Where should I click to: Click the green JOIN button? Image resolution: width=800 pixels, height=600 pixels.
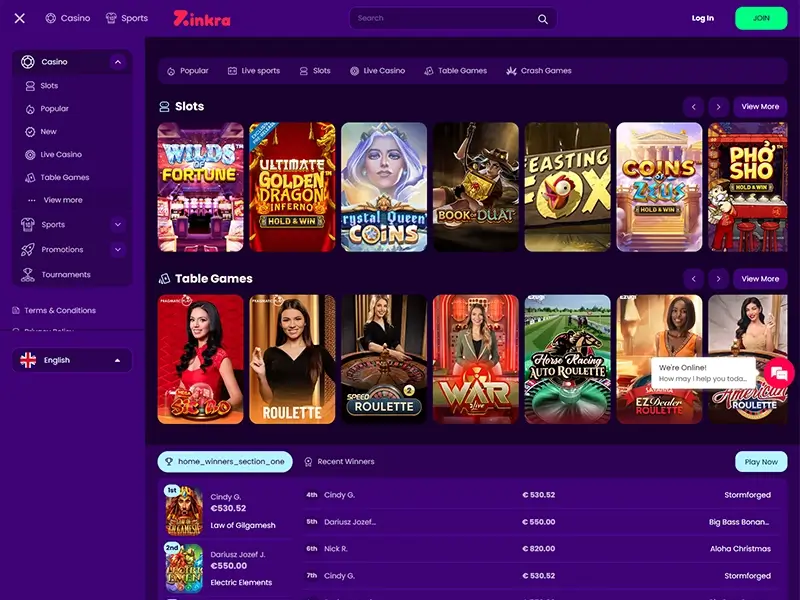(x=761, y=18)
